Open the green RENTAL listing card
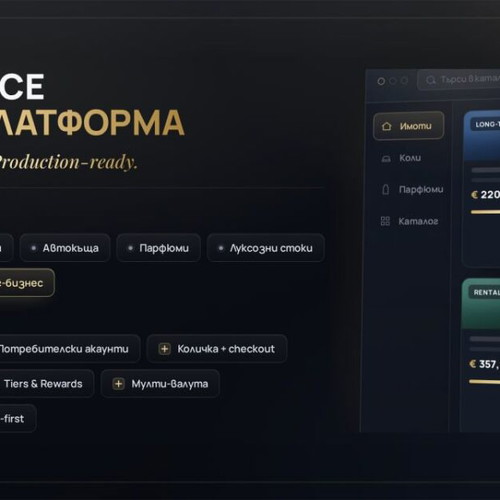Viewport: 500px width, 500px height. [481, 355]
